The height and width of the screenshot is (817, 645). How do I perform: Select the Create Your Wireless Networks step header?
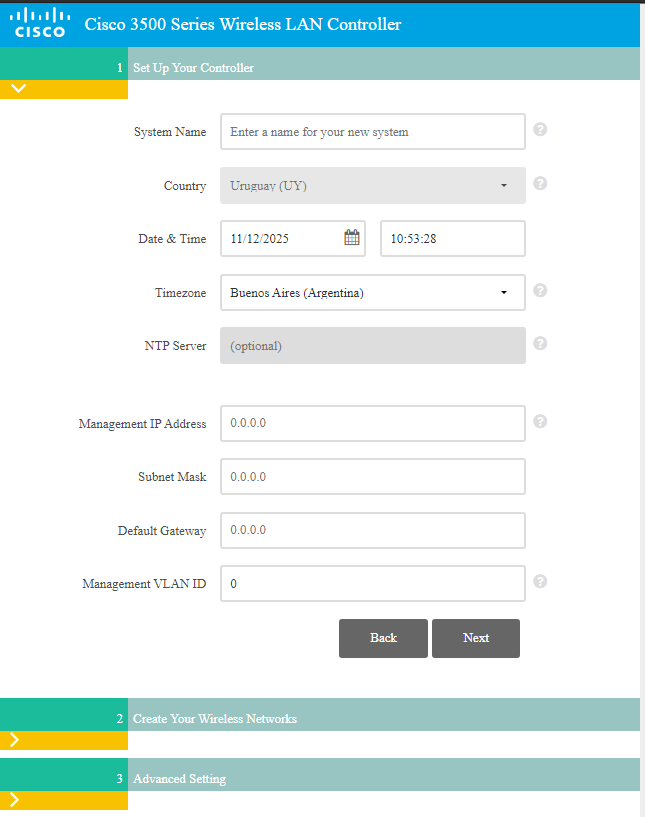click(215, 719)
